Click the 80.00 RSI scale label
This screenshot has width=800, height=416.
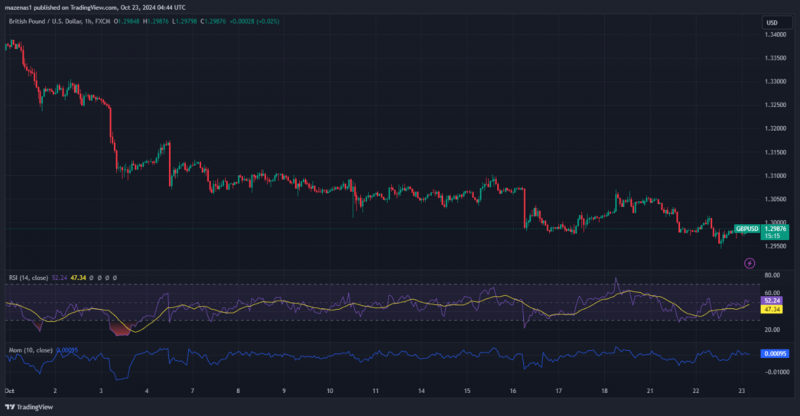772,275
